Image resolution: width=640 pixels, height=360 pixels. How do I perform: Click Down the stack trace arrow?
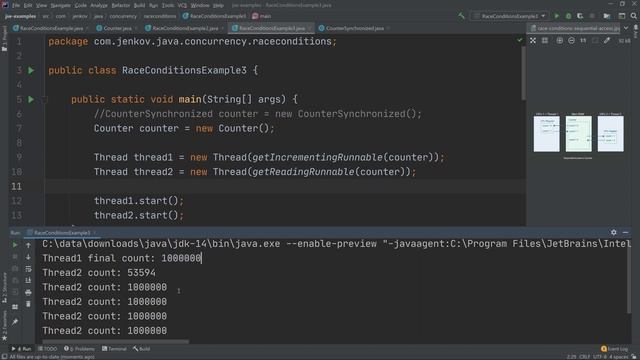coord(28,257)
